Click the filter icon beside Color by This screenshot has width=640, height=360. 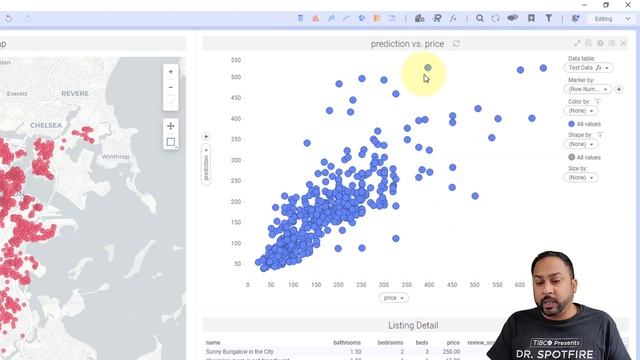(x=598, y=101)
